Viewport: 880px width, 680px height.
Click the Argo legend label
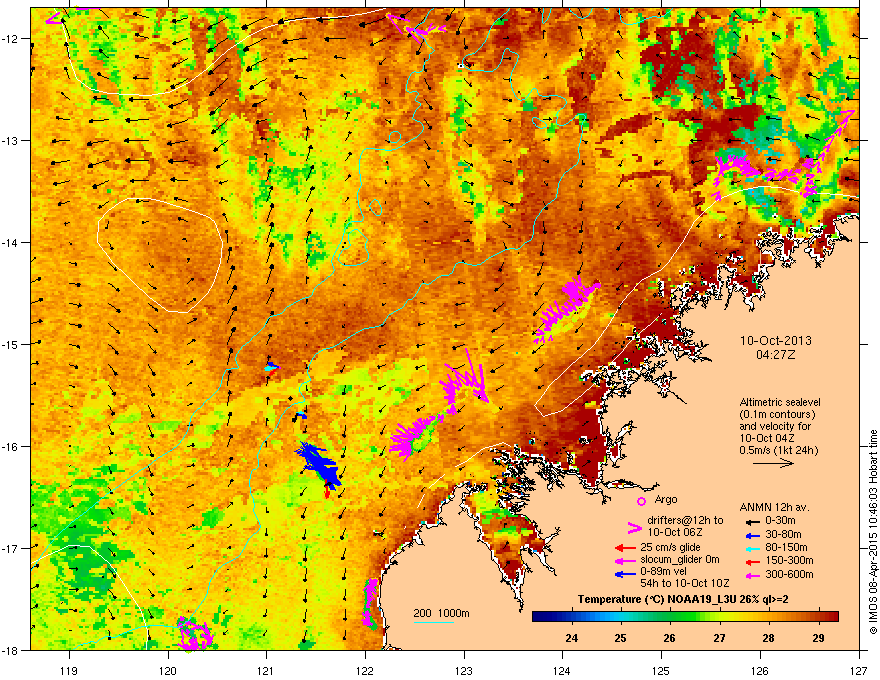(x=666, y=499)
